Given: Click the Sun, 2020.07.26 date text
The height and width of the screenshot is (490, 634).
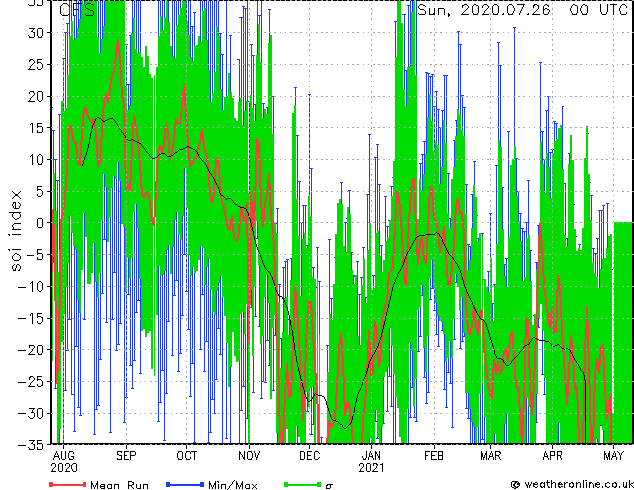Looking at the screenshot, I should coord(484,10).
